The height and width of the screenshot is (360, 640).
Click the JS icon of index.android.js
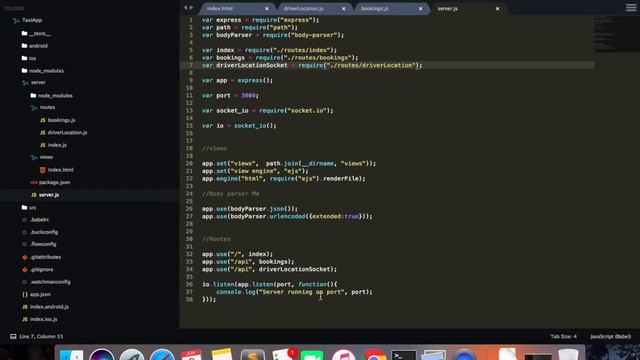25,307
